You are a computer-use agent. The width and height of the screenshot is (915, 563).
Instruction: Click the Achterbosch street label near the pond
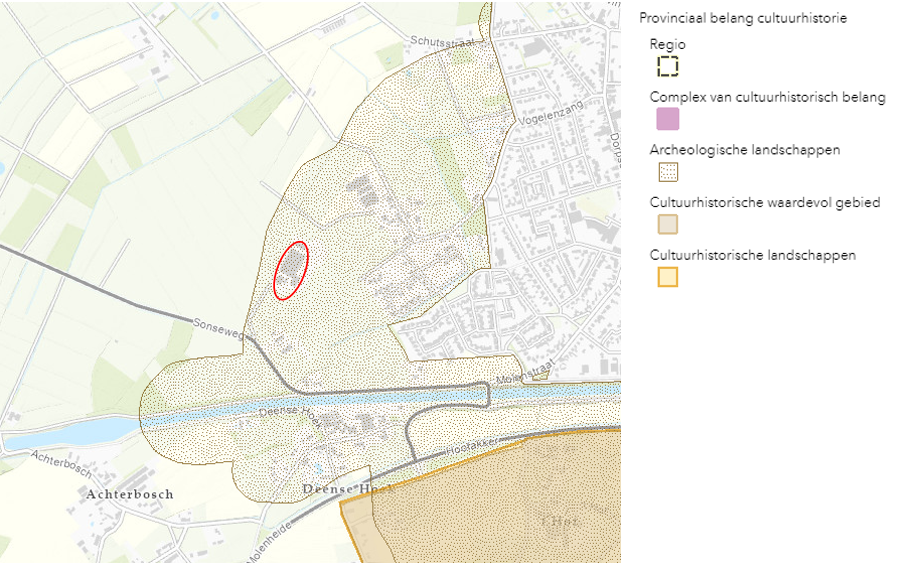pyautogui.click(x=61, y=463)
